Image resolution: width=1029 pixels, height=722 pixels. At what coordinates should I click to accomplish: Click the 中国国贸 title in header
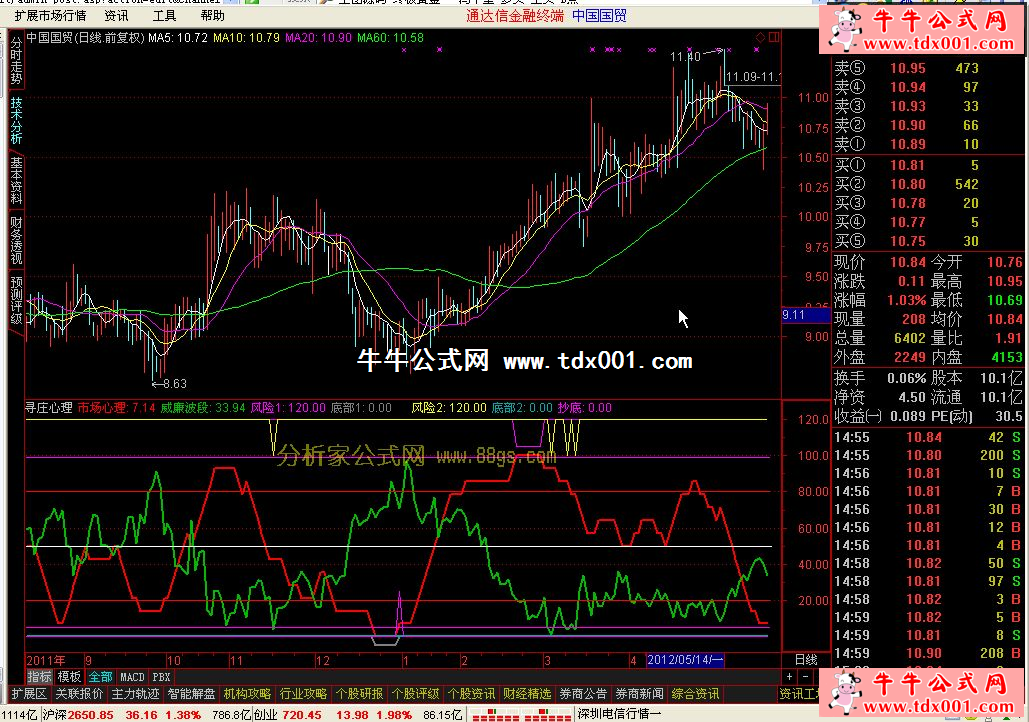[599, 16]
